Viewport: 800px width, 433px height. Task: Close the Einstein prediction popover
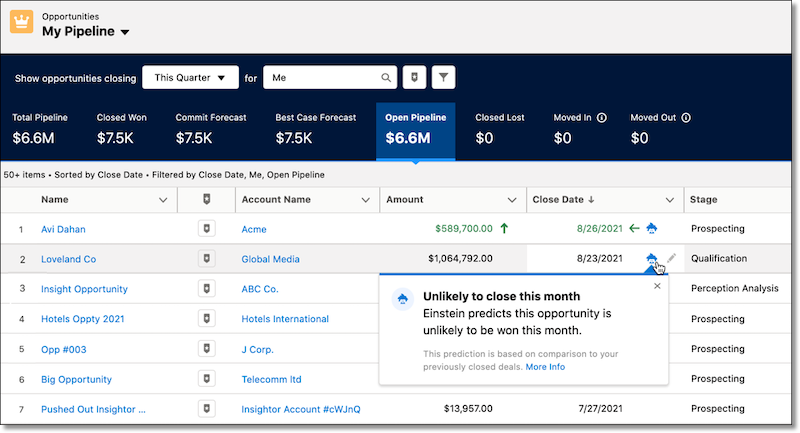coord(657,286)
